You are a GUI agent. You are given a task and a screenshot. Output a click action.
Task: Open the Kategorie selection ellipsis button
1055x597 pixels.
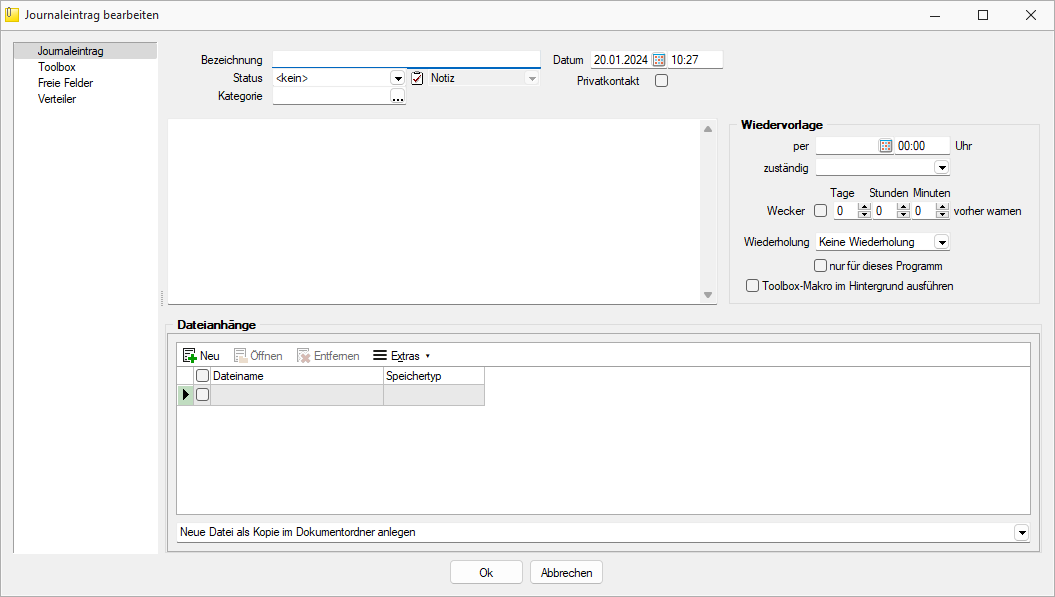tap(398, 97)
